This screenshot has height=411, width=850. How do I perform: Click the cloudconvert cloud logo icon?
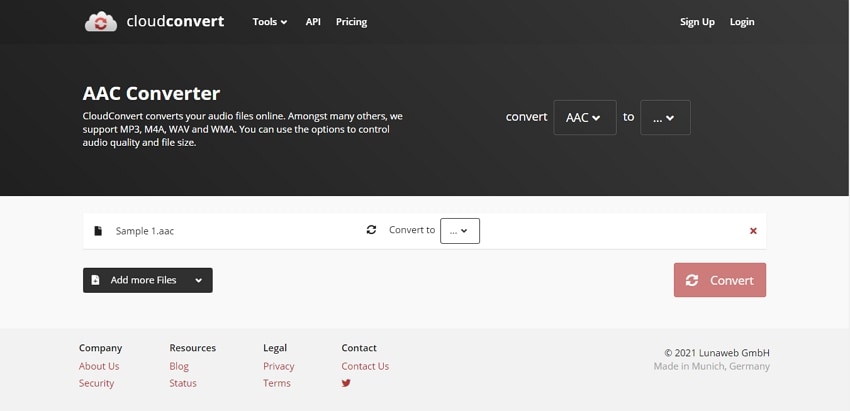click(101, 22)
